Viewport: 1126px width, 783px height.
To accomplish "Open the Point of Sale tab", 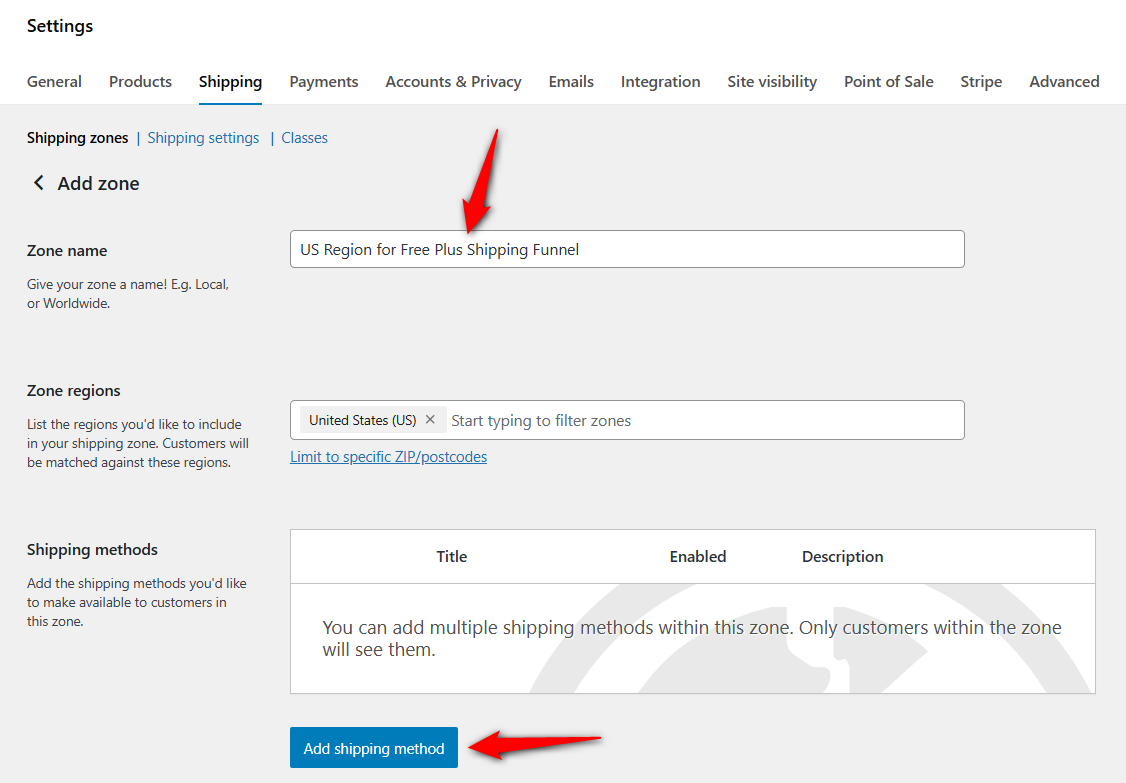I will 888,82.
